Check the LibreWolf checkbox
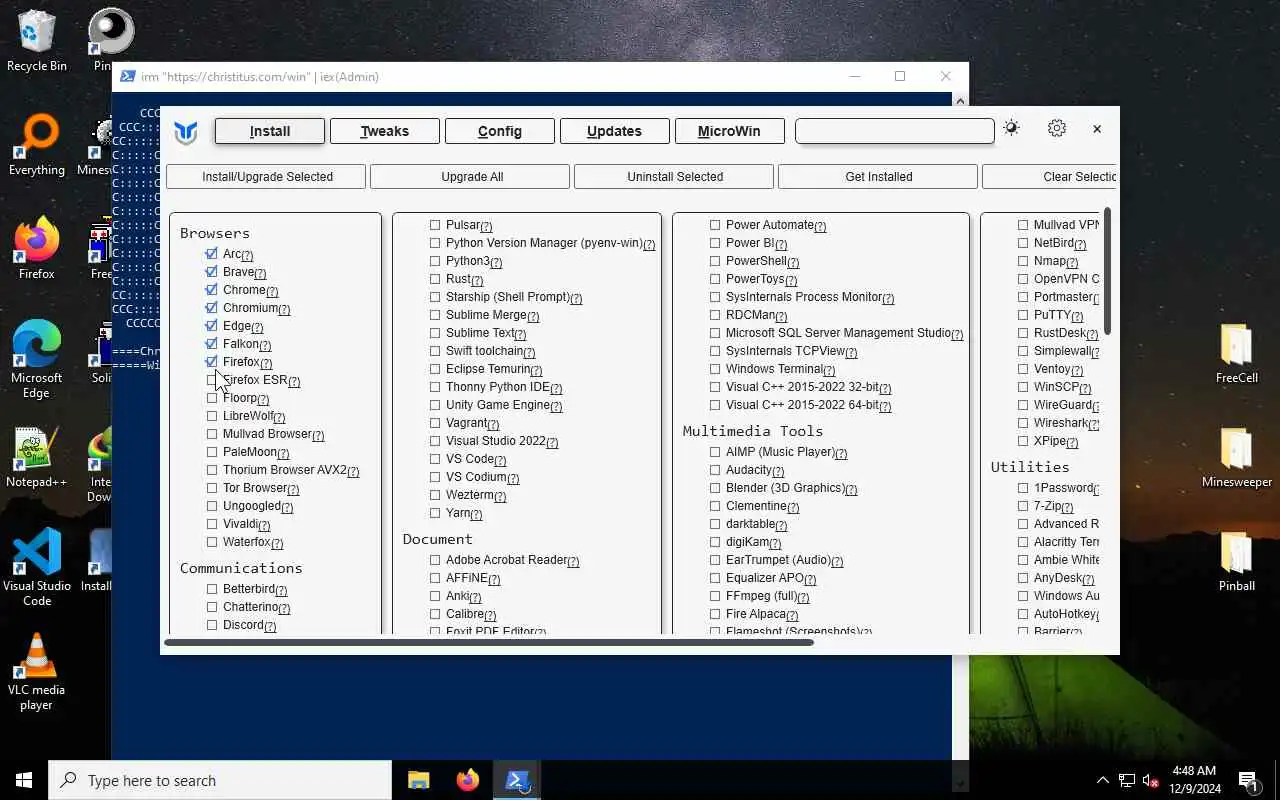Screen dimensions: 1280x800 (212, 416)
